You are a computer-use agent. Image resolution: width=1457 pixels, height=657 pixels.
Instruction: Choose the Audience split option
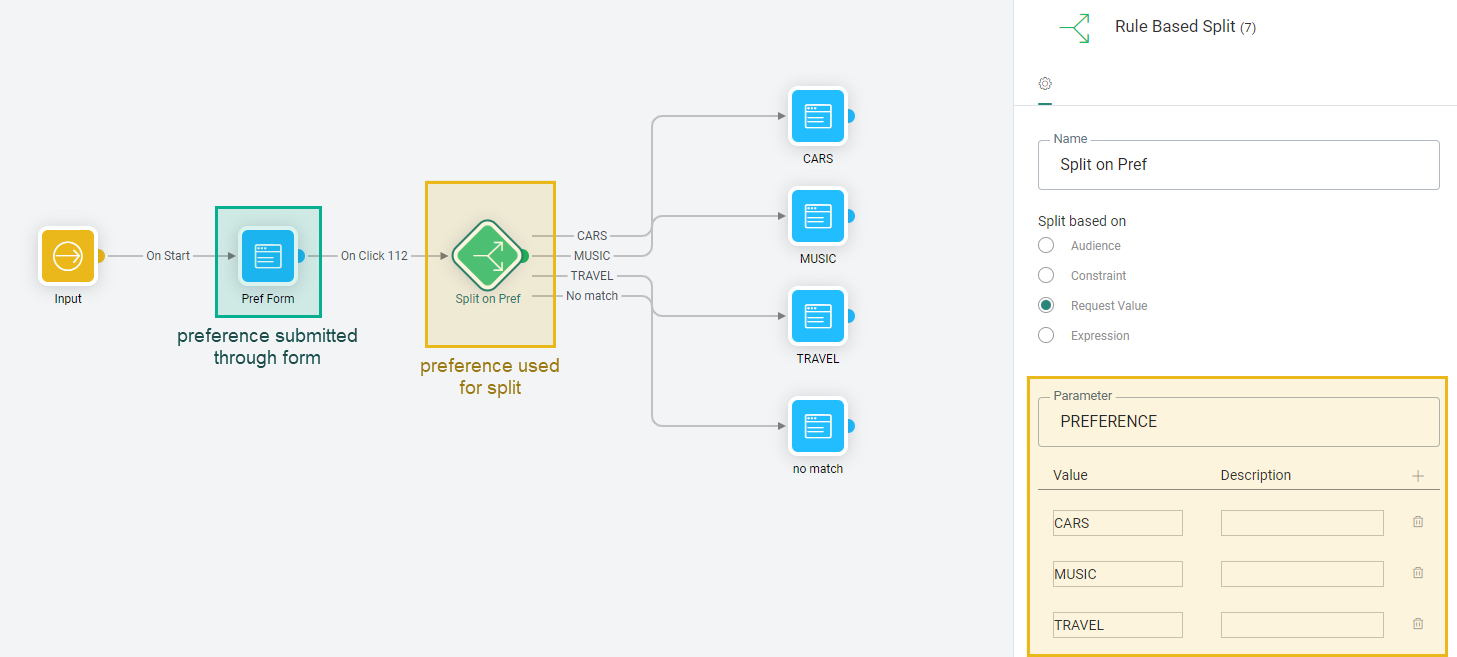pyautogui.click(x=1046, y=246)
